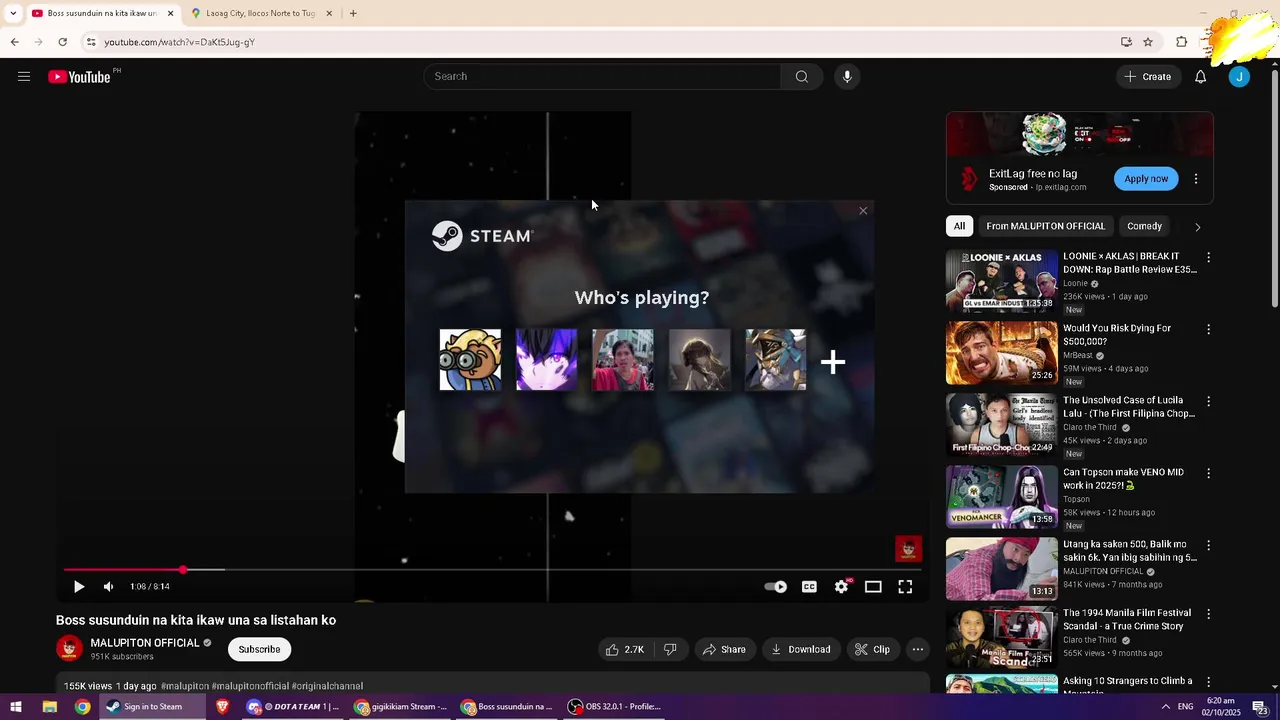Viewport: 1280px width, 720px height.
Task: Select the goggles dog Steam profile avatar
Action: click(470, 360)
